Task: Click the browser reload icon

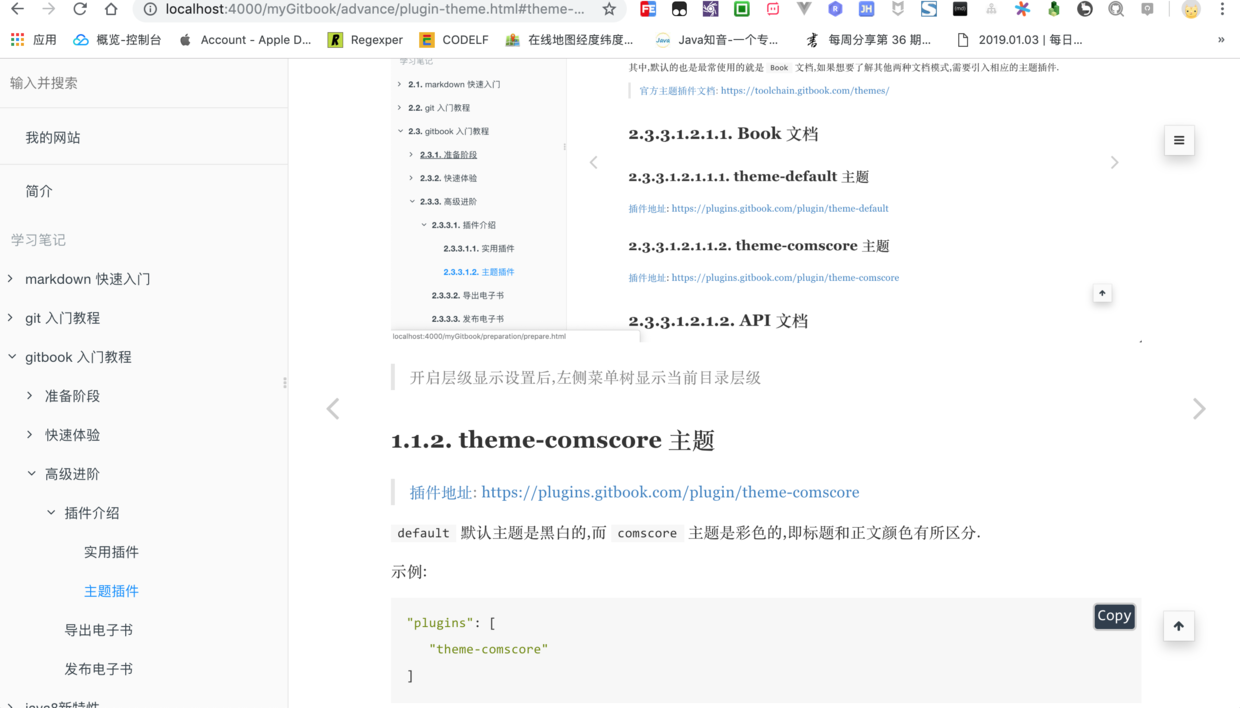Action: (79, 11)
